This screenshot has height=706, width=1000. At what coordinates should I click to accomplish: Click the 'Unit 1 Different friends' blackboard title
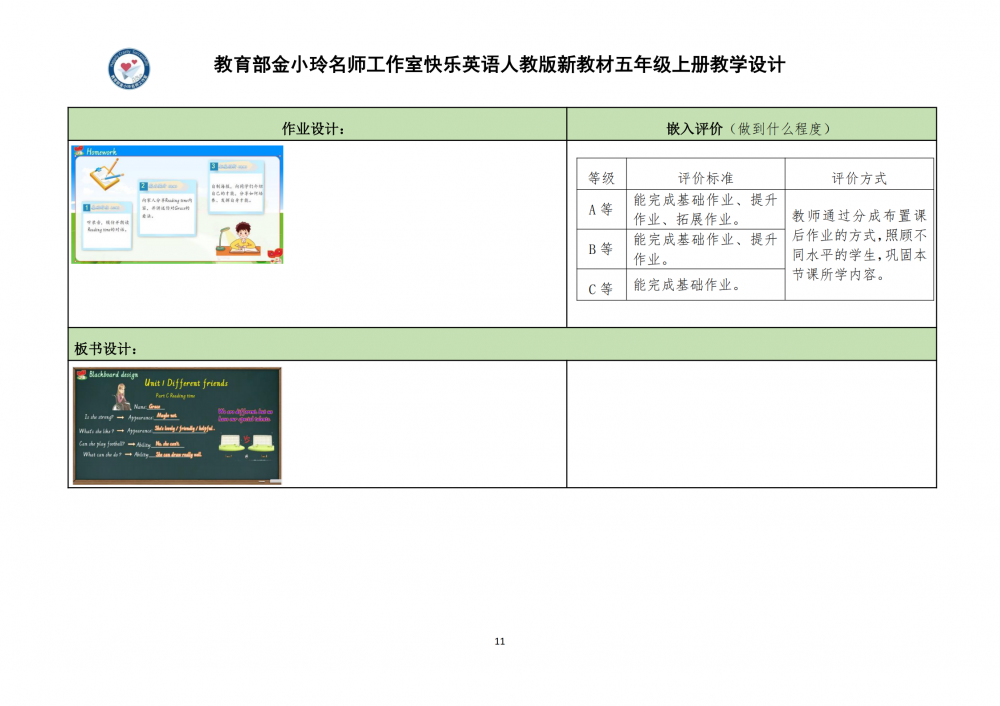[x=186, y=383]
